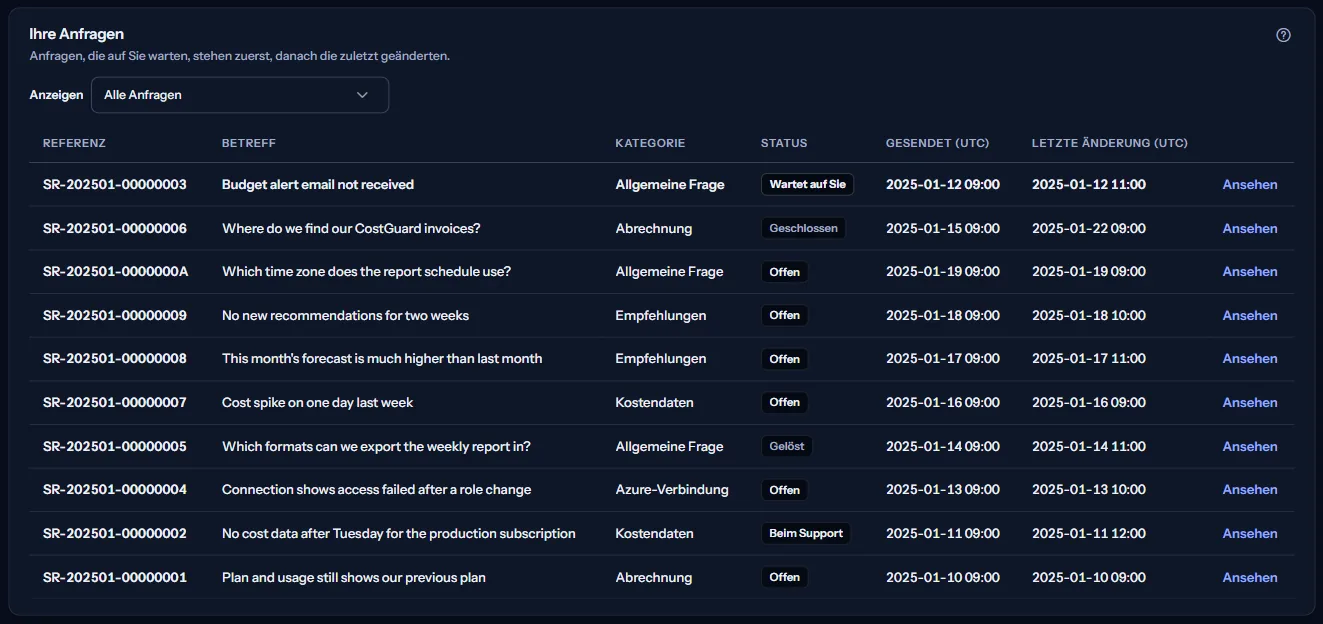The image size is (1323, 624).
Task: Click Ansehen for SR-202501-00000001
Action: [1250, 577]
